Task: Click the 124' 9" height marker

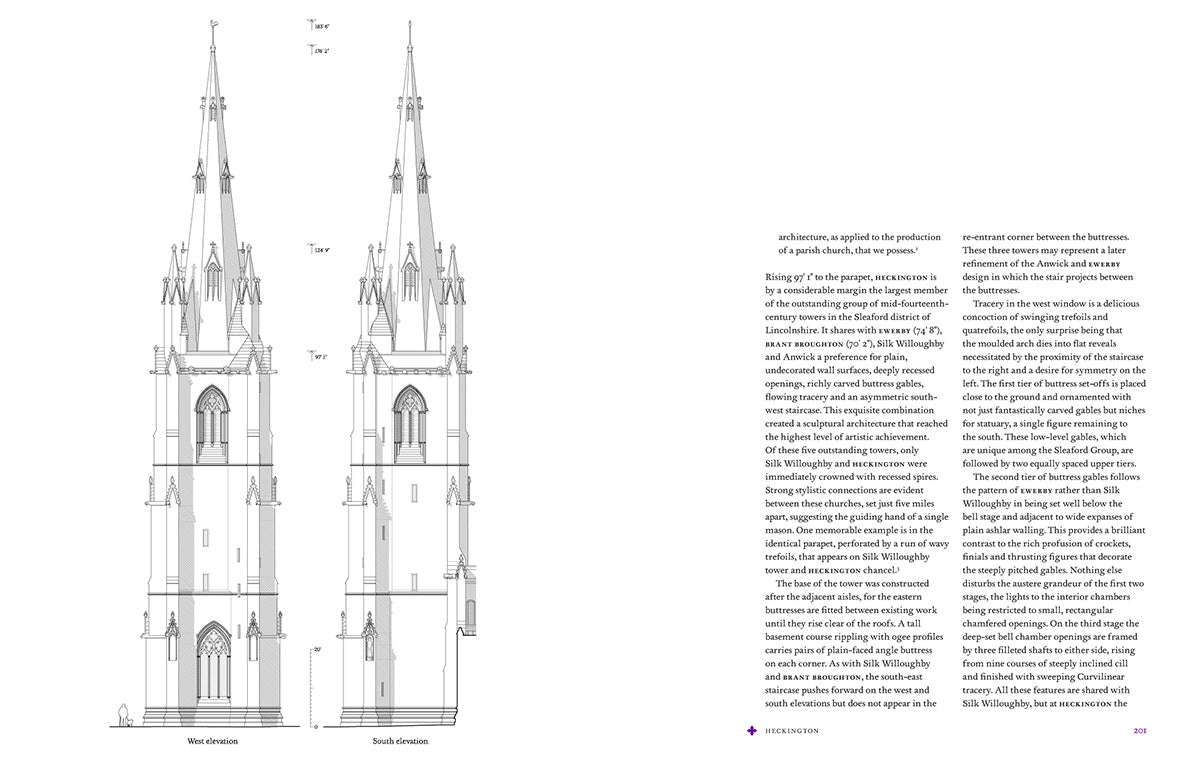Action: click(321, 249)
